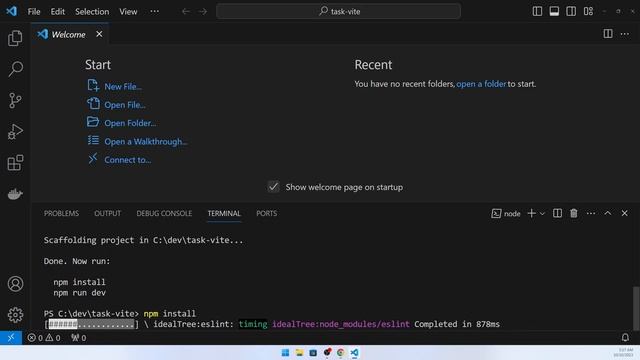Open the launch profile dropdown chevron

(542, 213)
